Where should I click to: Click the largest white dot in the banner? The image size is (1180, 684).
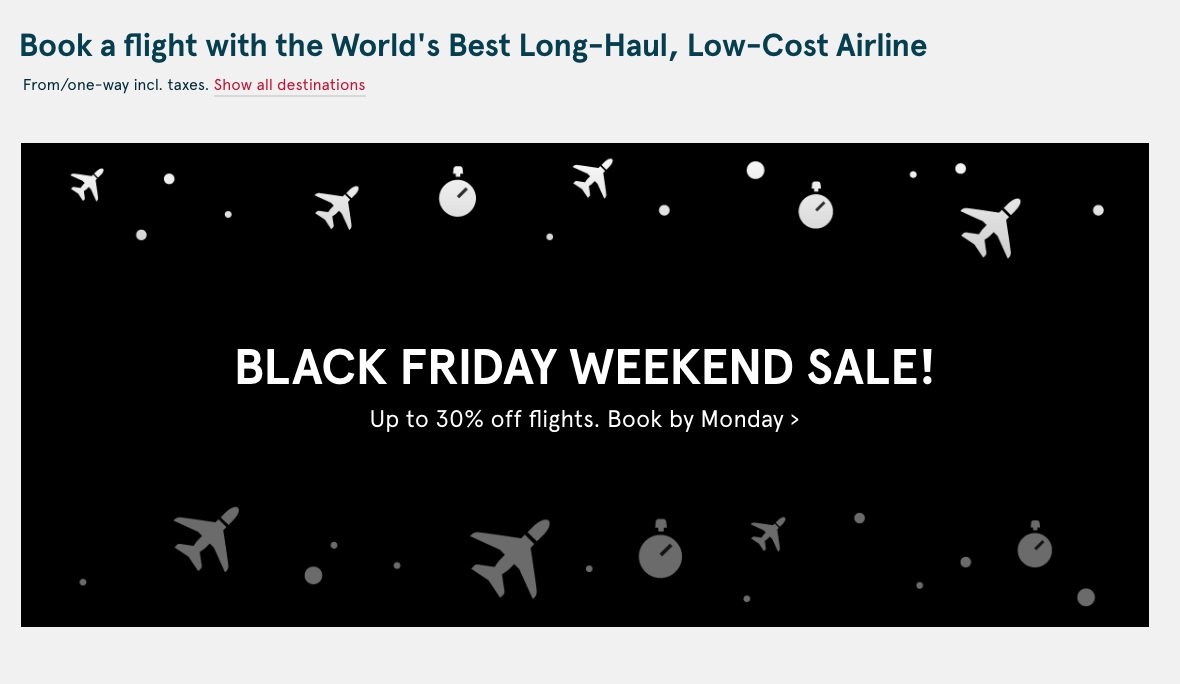[756, 170]
